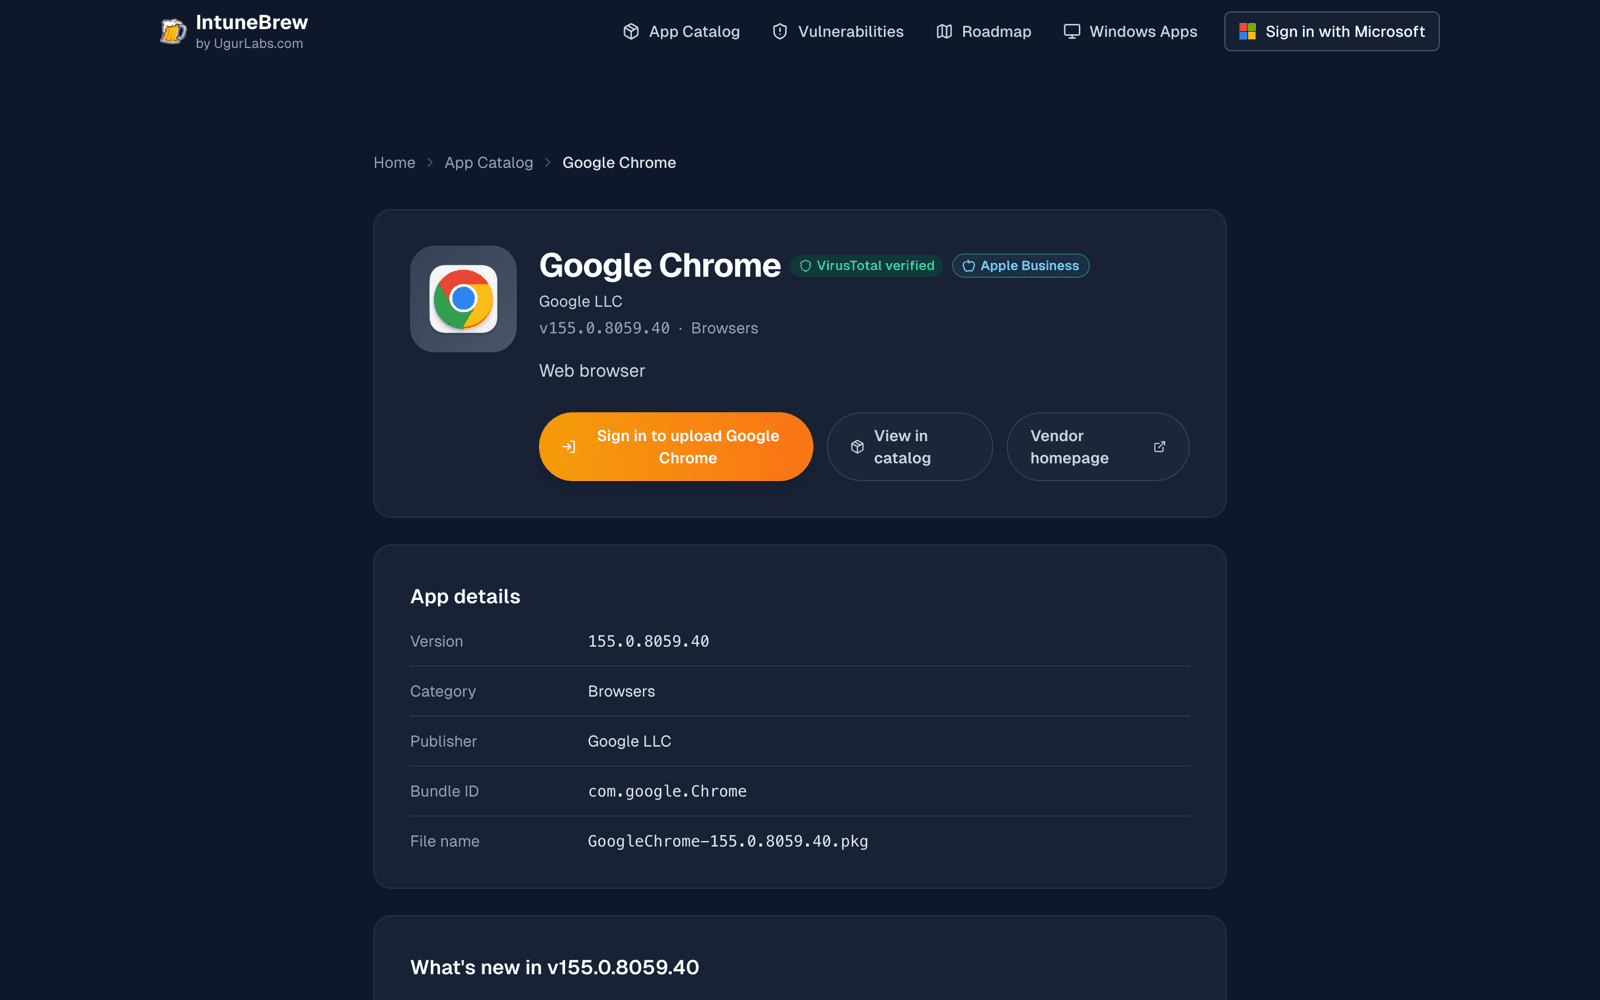This screenshot has width=1600, height=1000.
Task: Click the IntuneBrew beer mug logo
Action: (173, 32)
